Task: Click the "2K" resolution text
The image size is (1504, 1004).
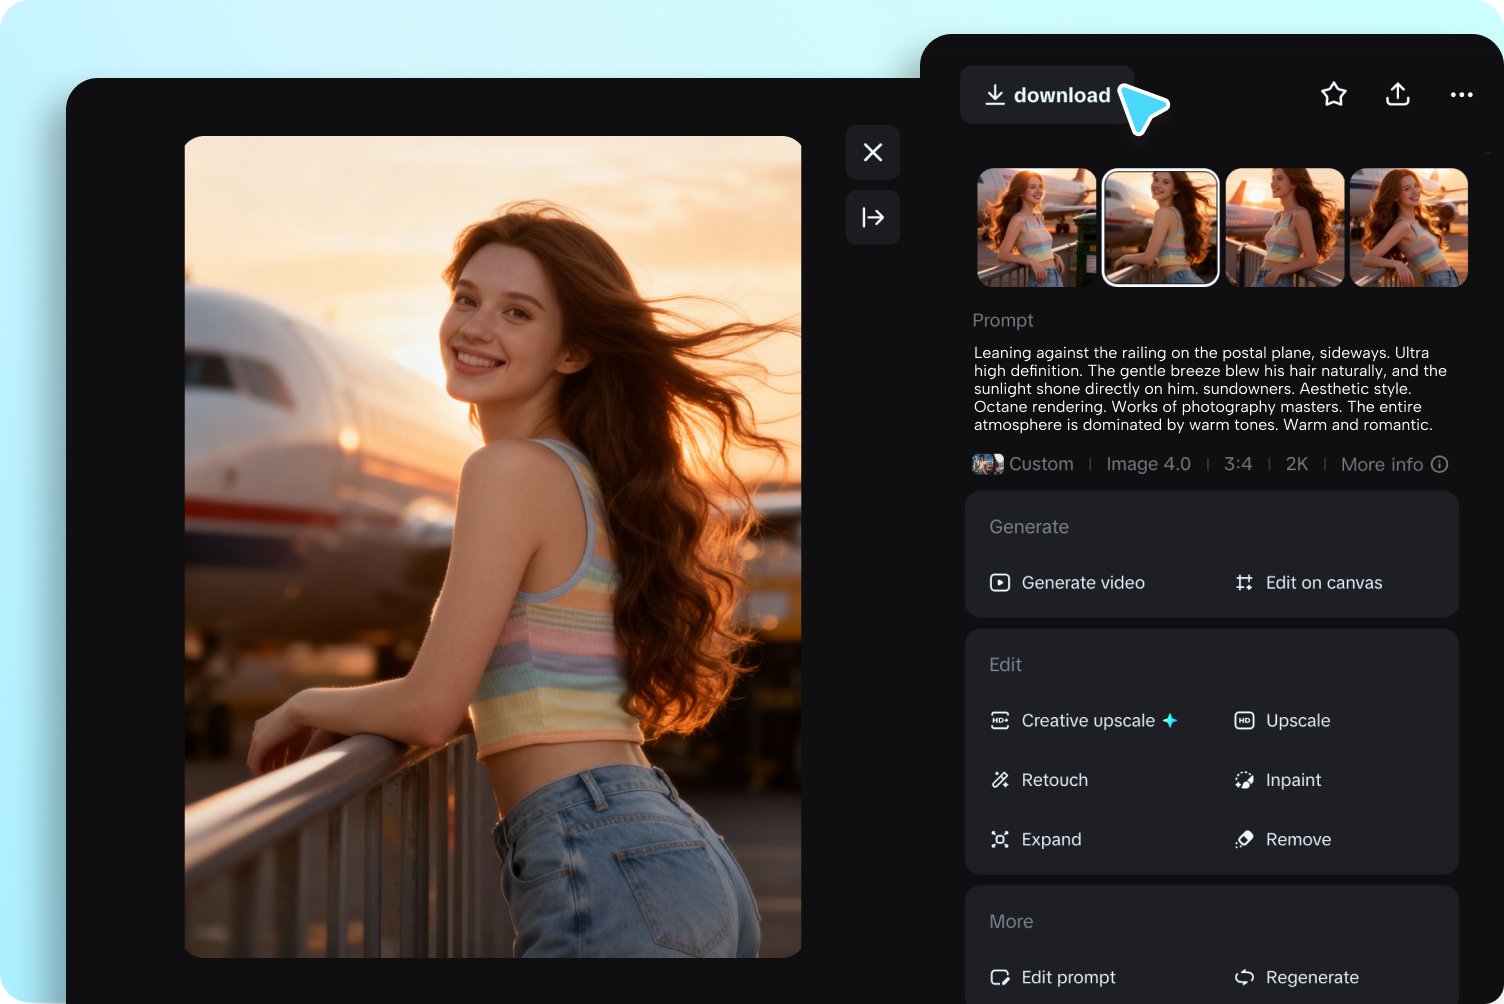Action: (x=1297, y=464)
